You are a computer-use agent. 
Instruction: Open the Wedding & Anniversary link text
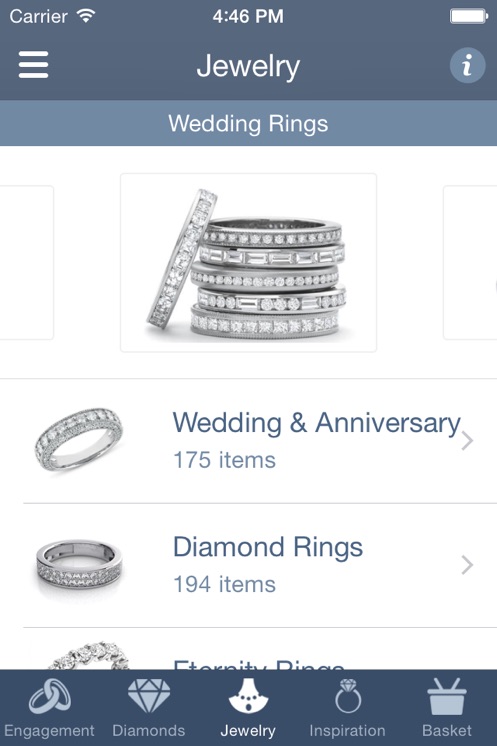[316, 423]
